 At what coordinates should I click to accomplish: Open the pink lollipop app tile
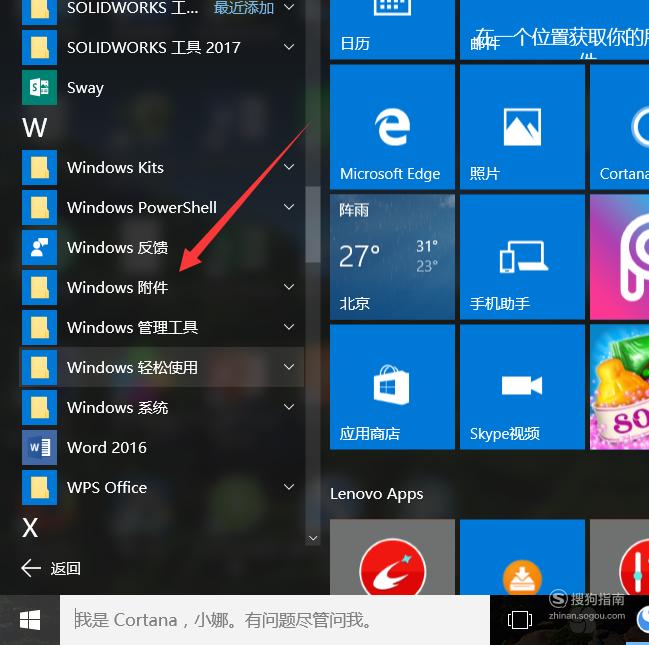click(x=620, y=257)
